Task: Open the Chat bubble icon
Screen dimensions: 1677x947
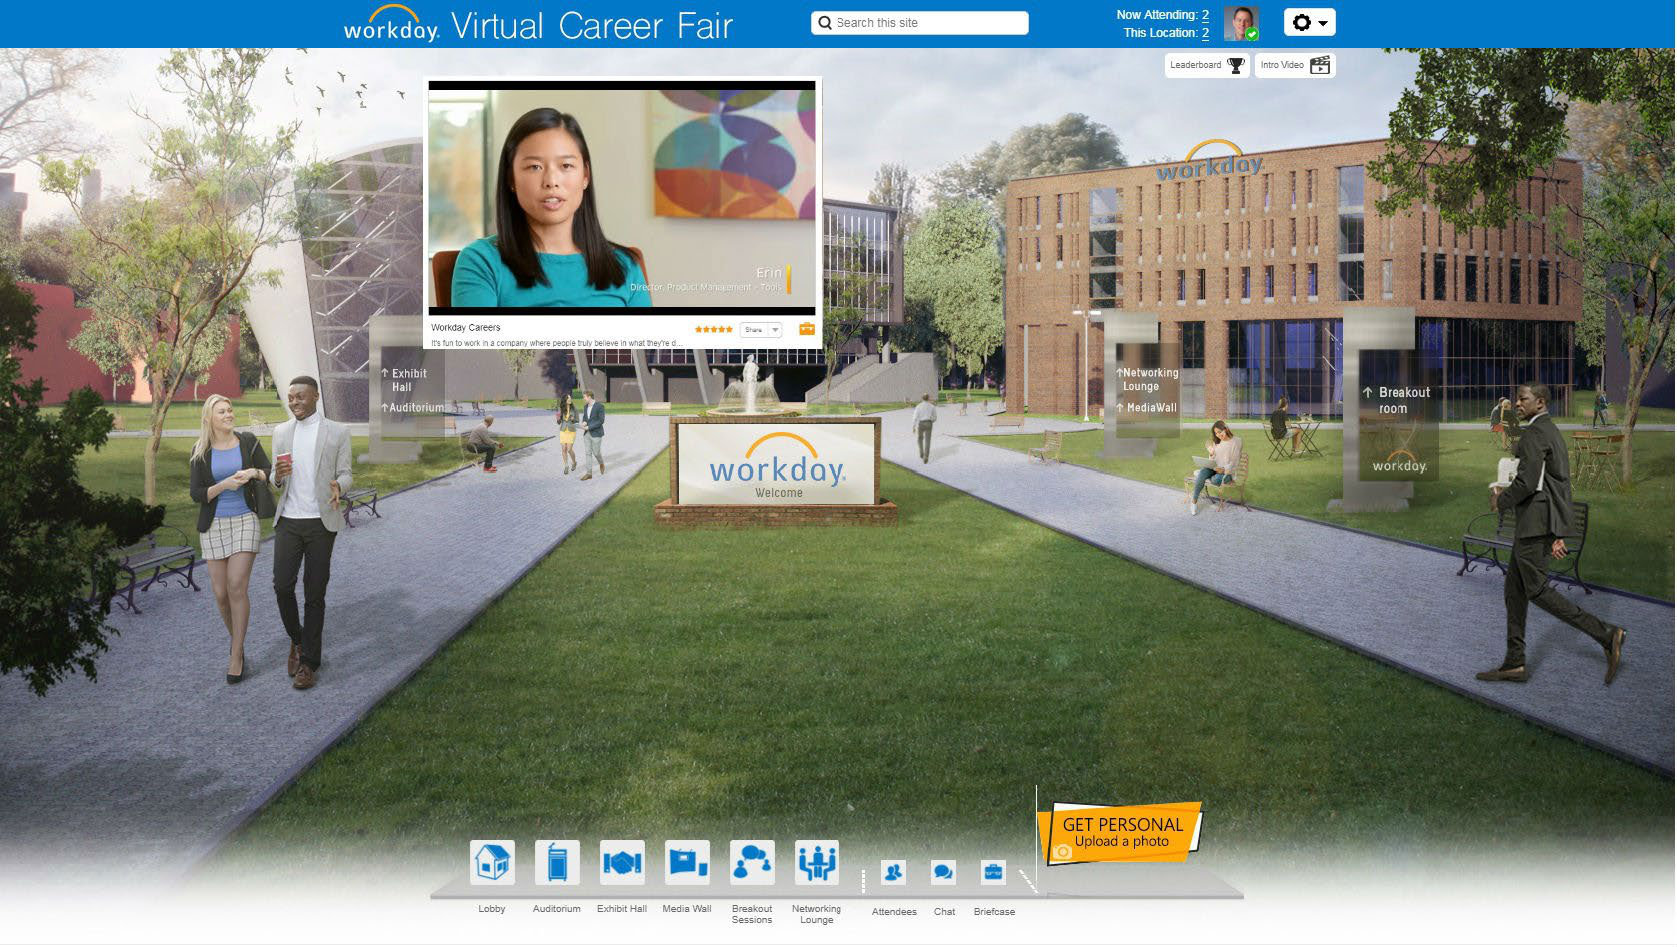Action: coord(943,872)
